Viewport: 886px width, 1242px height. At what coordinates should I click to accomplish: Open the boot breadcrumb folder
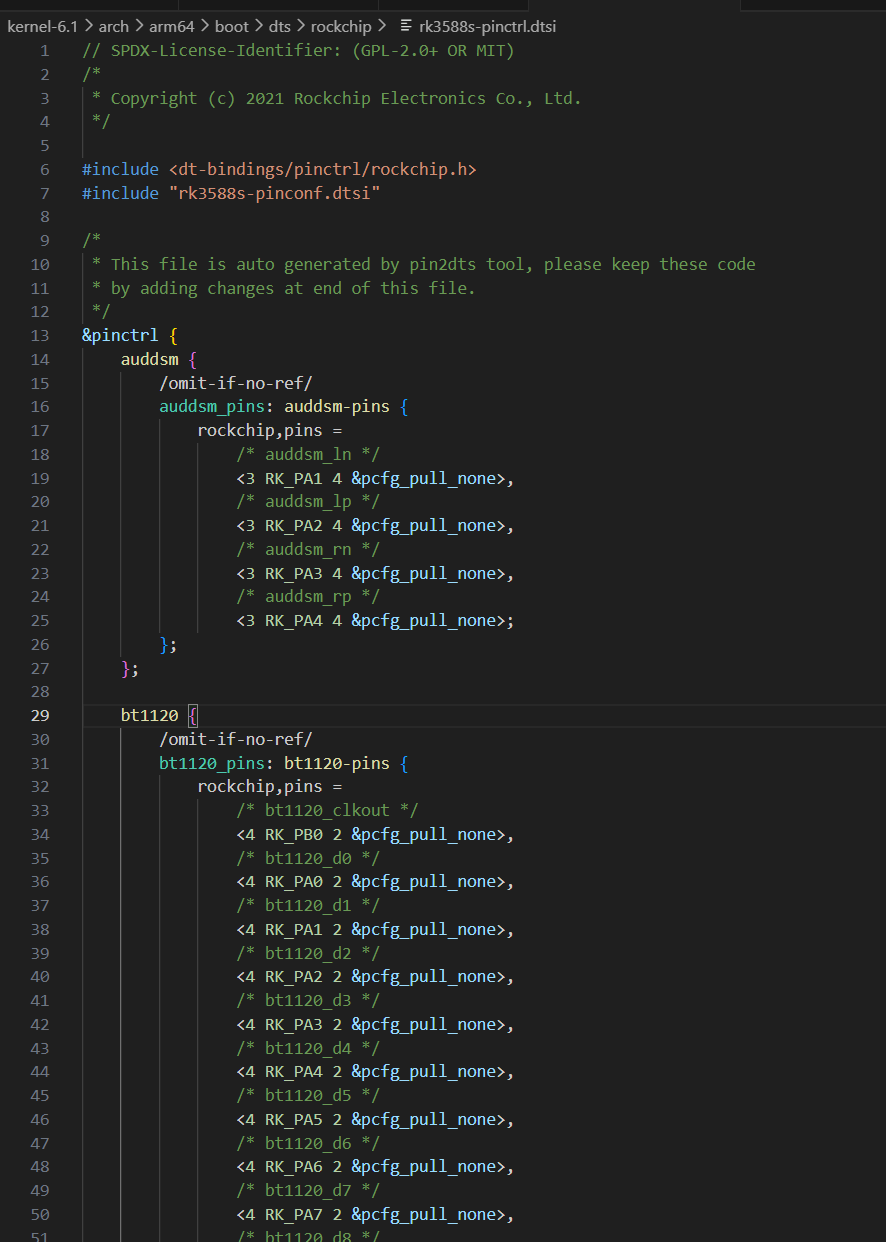point(231,26)
